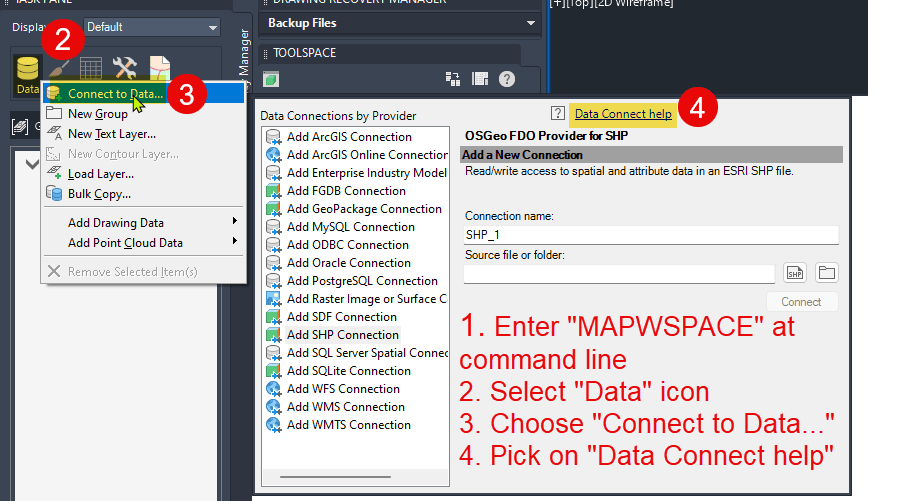Image resolution: width=899 pixels, height=501 pixels.
Task: Select Add GeoPackage Connection provider
Action: click(x=365, y=209)
